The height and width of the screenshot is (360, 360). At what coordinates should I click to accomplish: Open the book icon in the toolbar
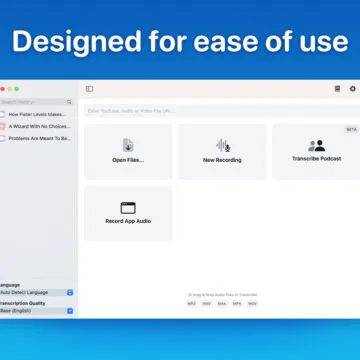pyautogui.click(x=337, y=89)
